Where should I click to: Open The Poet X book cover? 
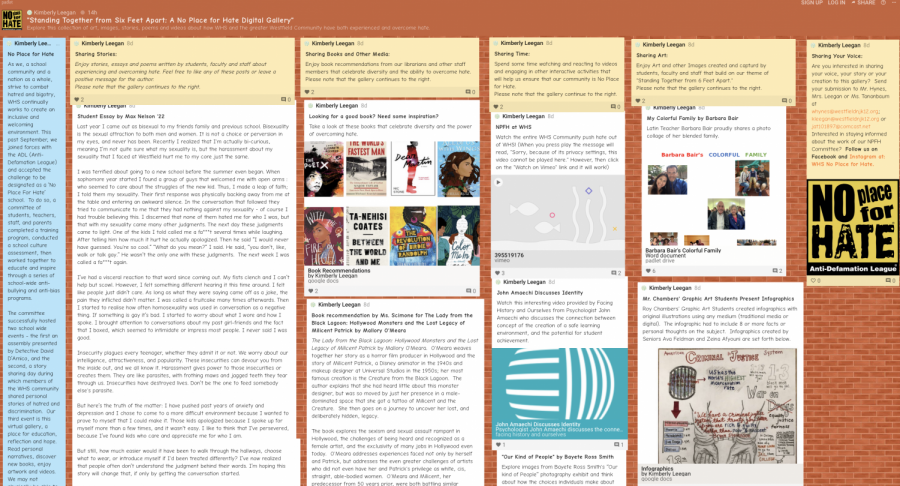click(324, 169)
